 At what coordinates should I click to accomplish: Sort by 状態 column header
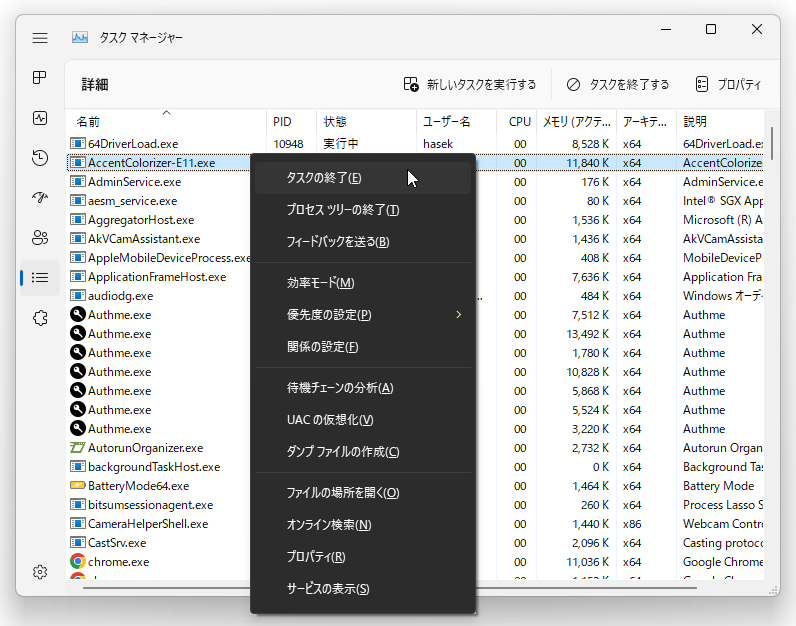click(x=366, y=121)
